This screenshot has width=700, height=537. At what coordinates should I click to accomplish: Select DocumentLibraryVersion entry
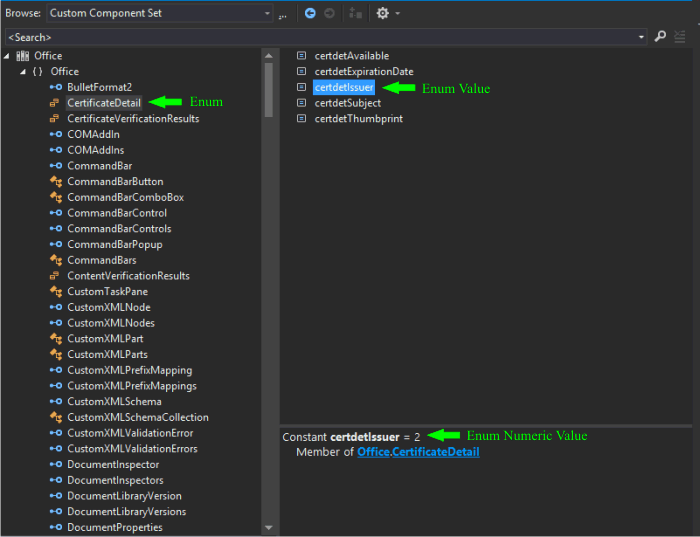(125, 496)
